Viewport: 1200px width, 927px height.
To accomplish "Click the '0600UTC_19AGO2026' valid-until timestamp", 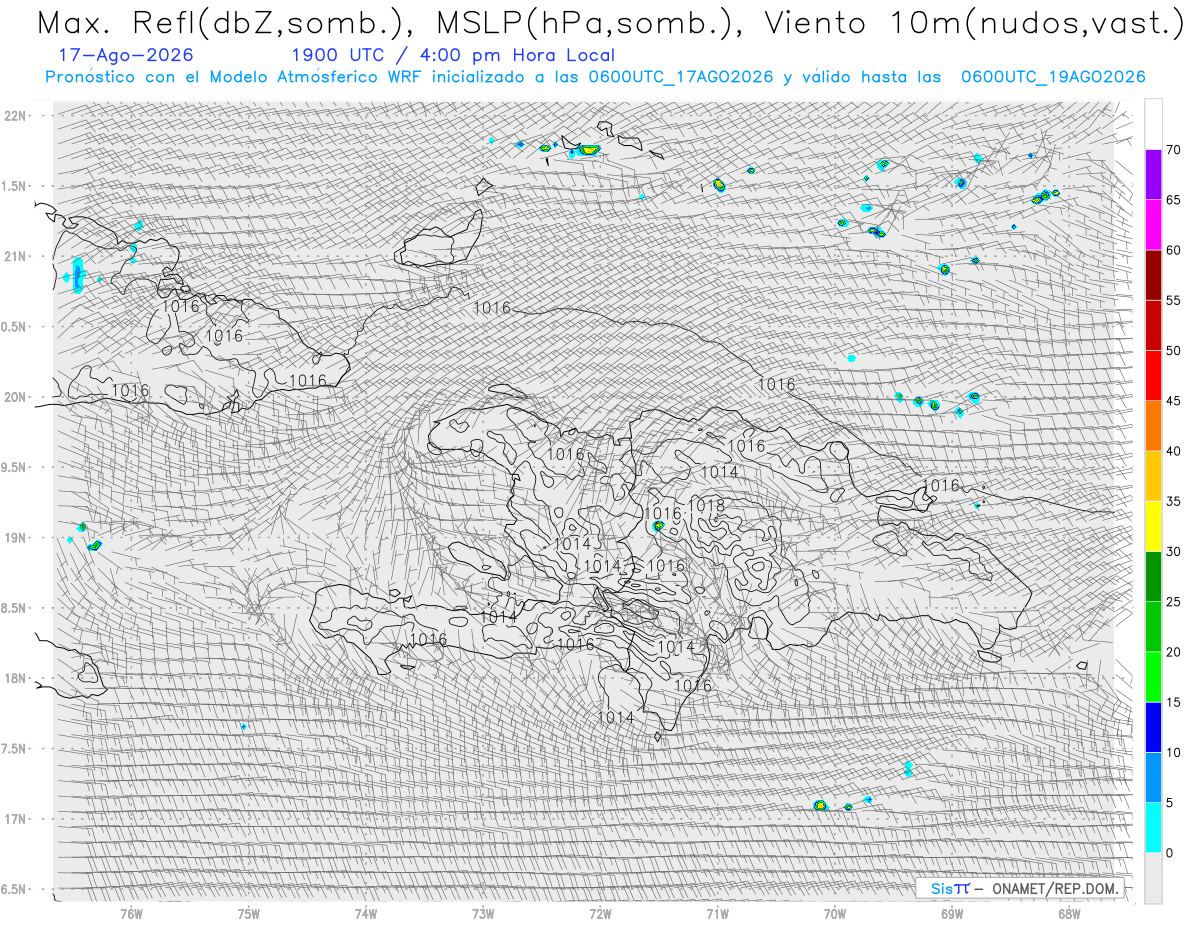I will click(1053, 77).
